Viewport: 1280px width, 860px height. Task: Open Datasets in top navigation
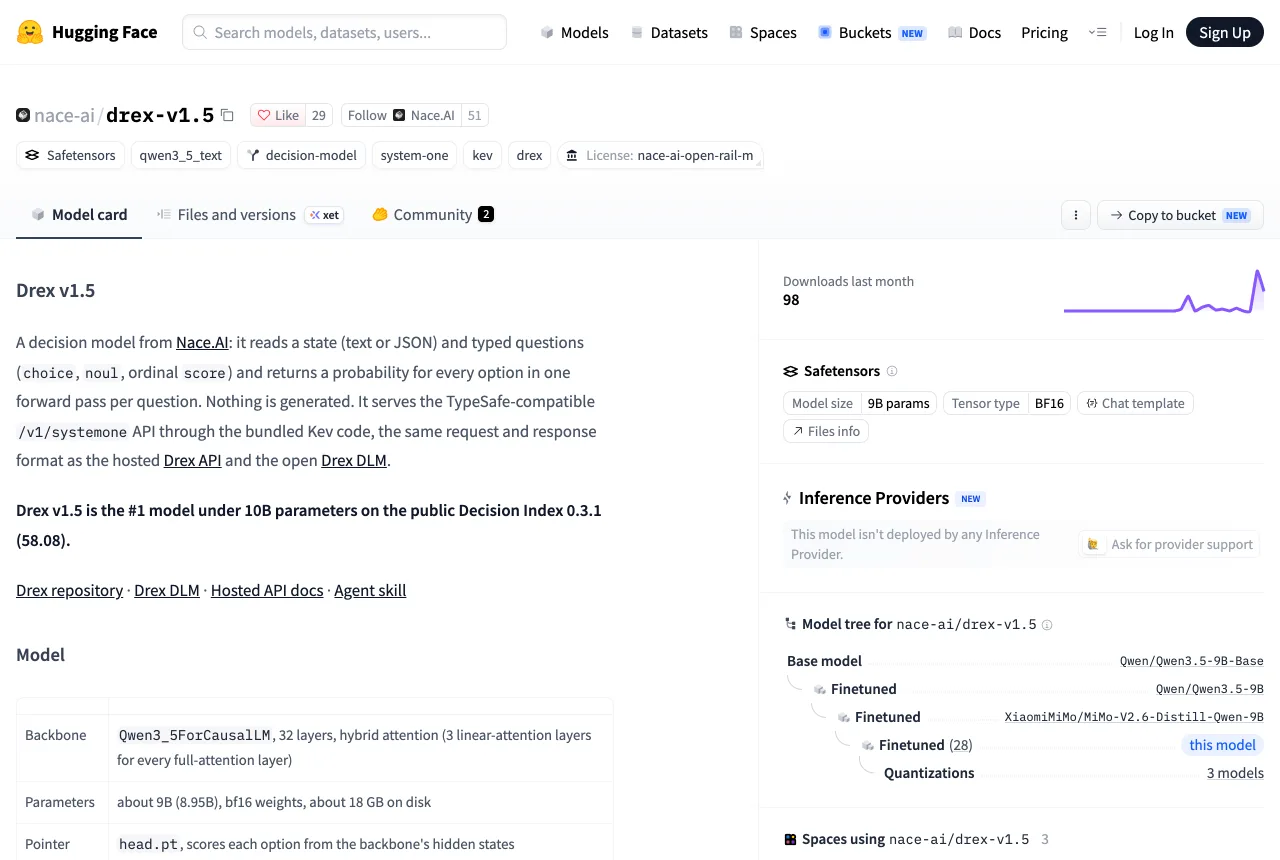(669, 32)
